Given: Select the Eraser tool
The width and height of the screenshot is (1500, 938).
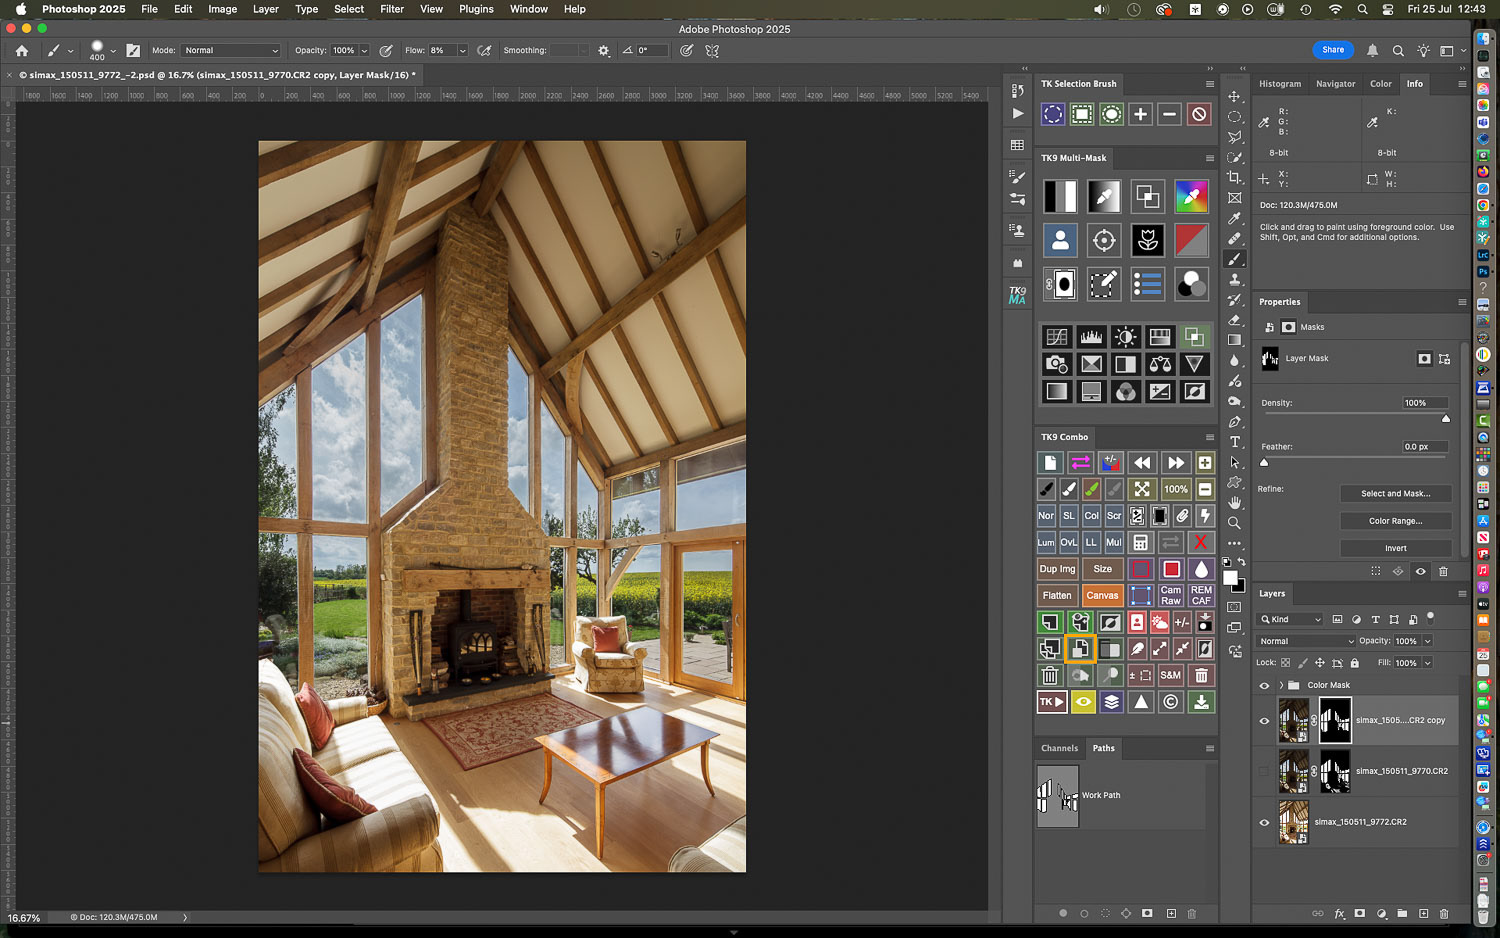Looking at the screenshot, I should (1235, 320).
